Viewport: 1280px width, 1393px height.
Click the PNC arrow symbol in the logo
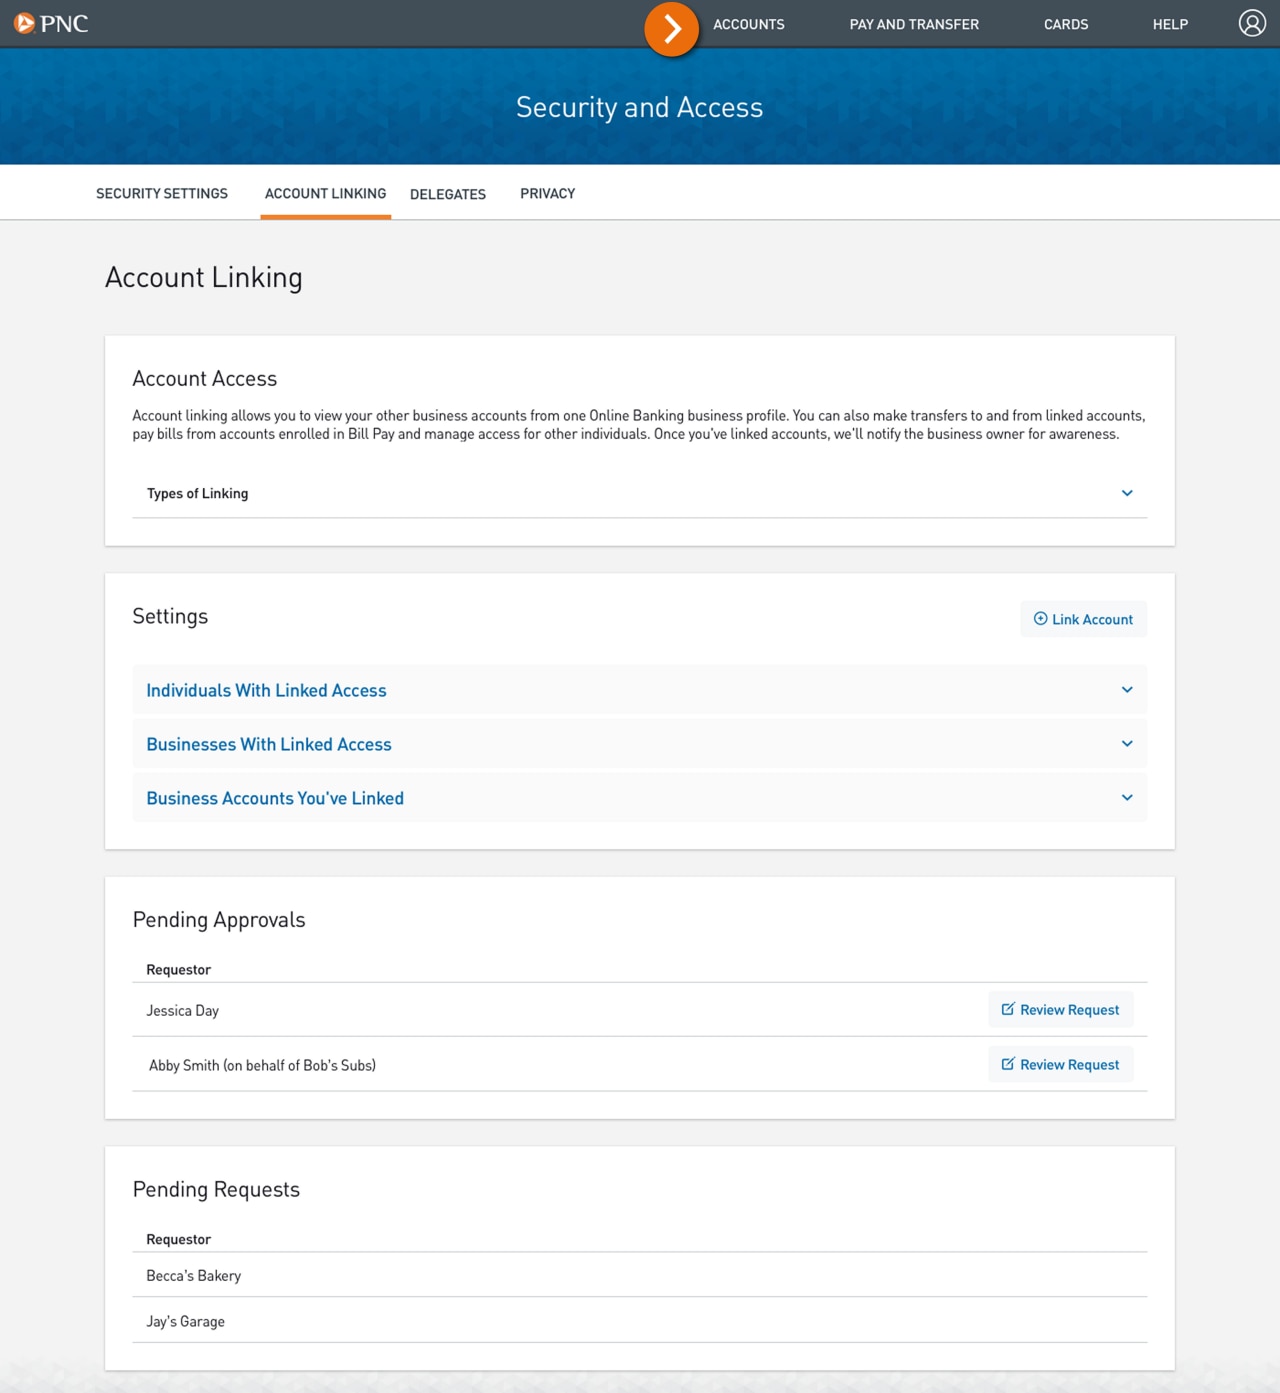[22, 23]
